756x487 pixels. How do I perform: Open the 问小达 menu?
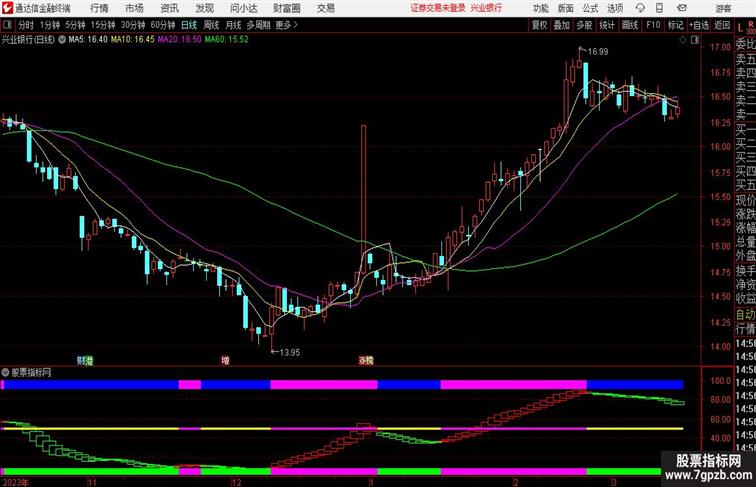tap(243, 8)
